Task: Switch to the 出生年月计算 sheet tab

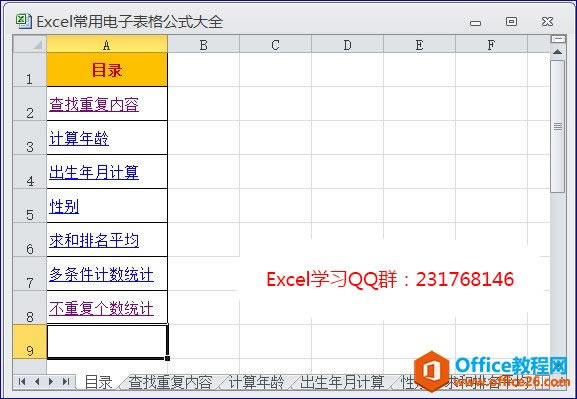Action: tap(342, 382)
